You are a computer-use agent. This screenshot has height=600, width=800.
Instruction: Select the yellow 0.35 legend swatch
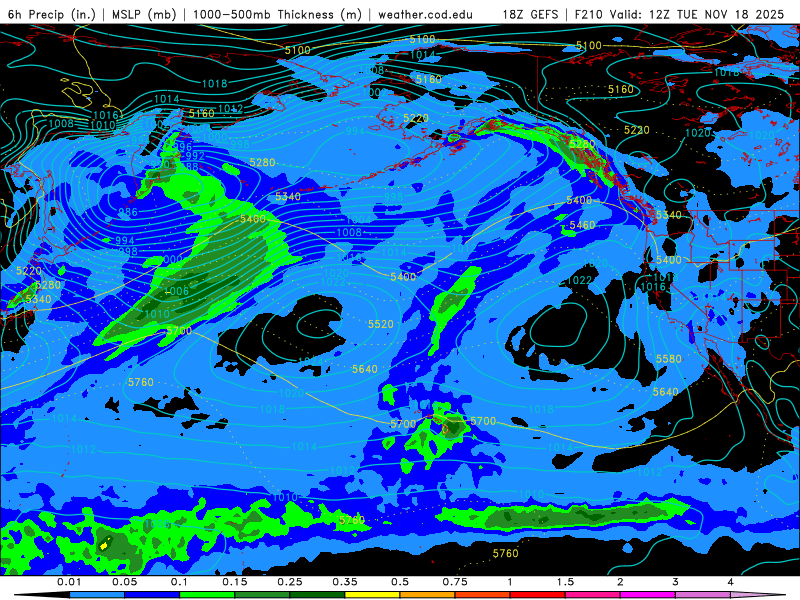coord(372,595)
